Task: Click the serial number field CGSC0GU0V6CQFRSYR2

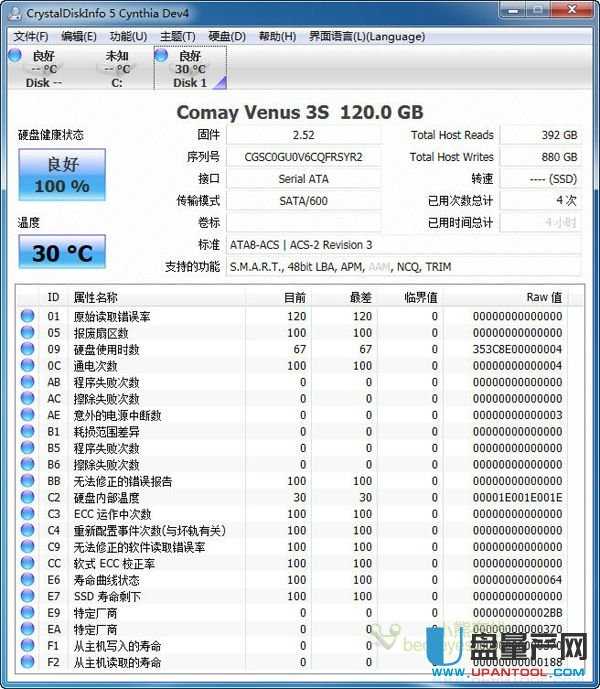Action: [303, 157]
